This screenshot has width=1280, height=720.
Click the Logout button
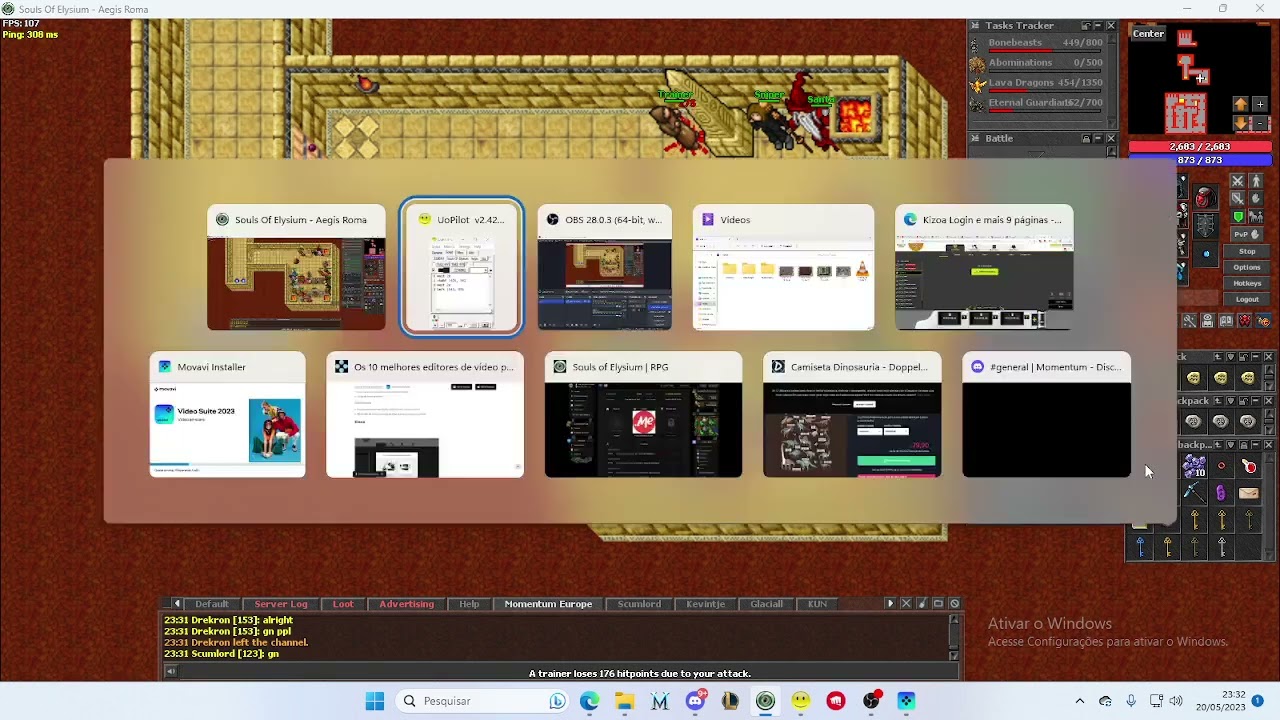(1247, 299)
